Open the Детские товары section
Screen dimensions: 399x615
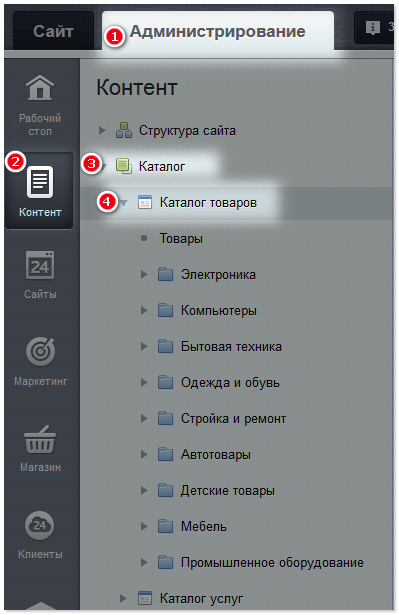click(x=228, y=491)
